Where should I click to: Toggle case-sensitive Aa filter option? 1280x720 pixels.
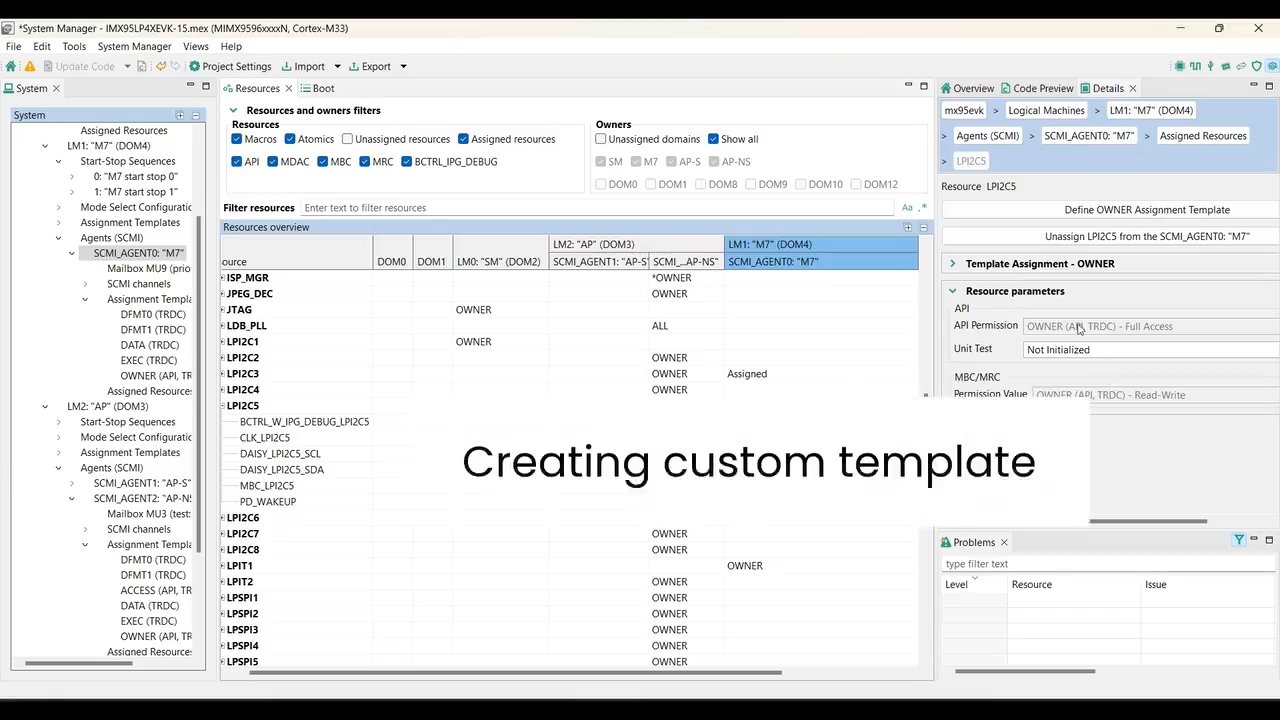[907, 208]
